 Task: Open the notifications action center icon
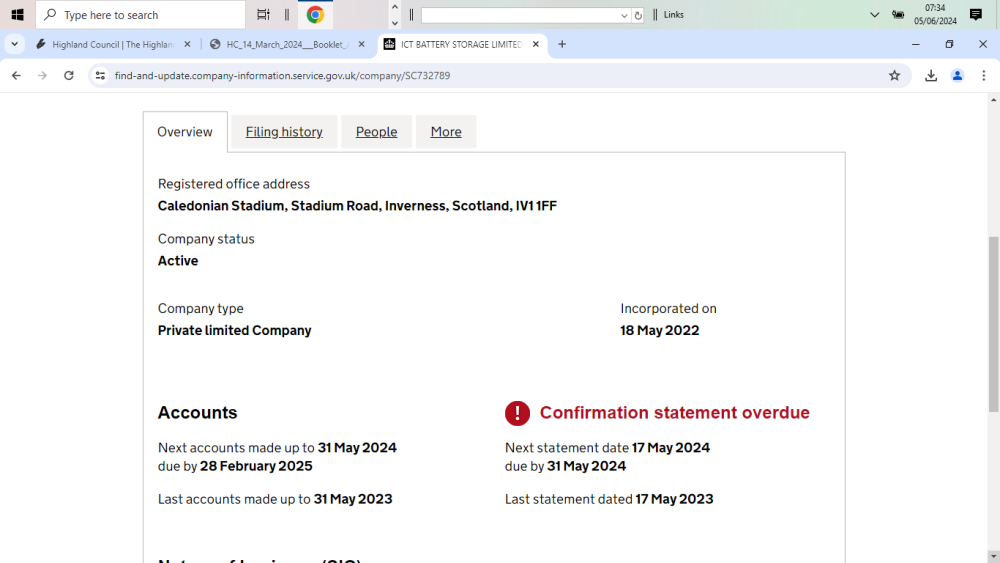[976, 15]
